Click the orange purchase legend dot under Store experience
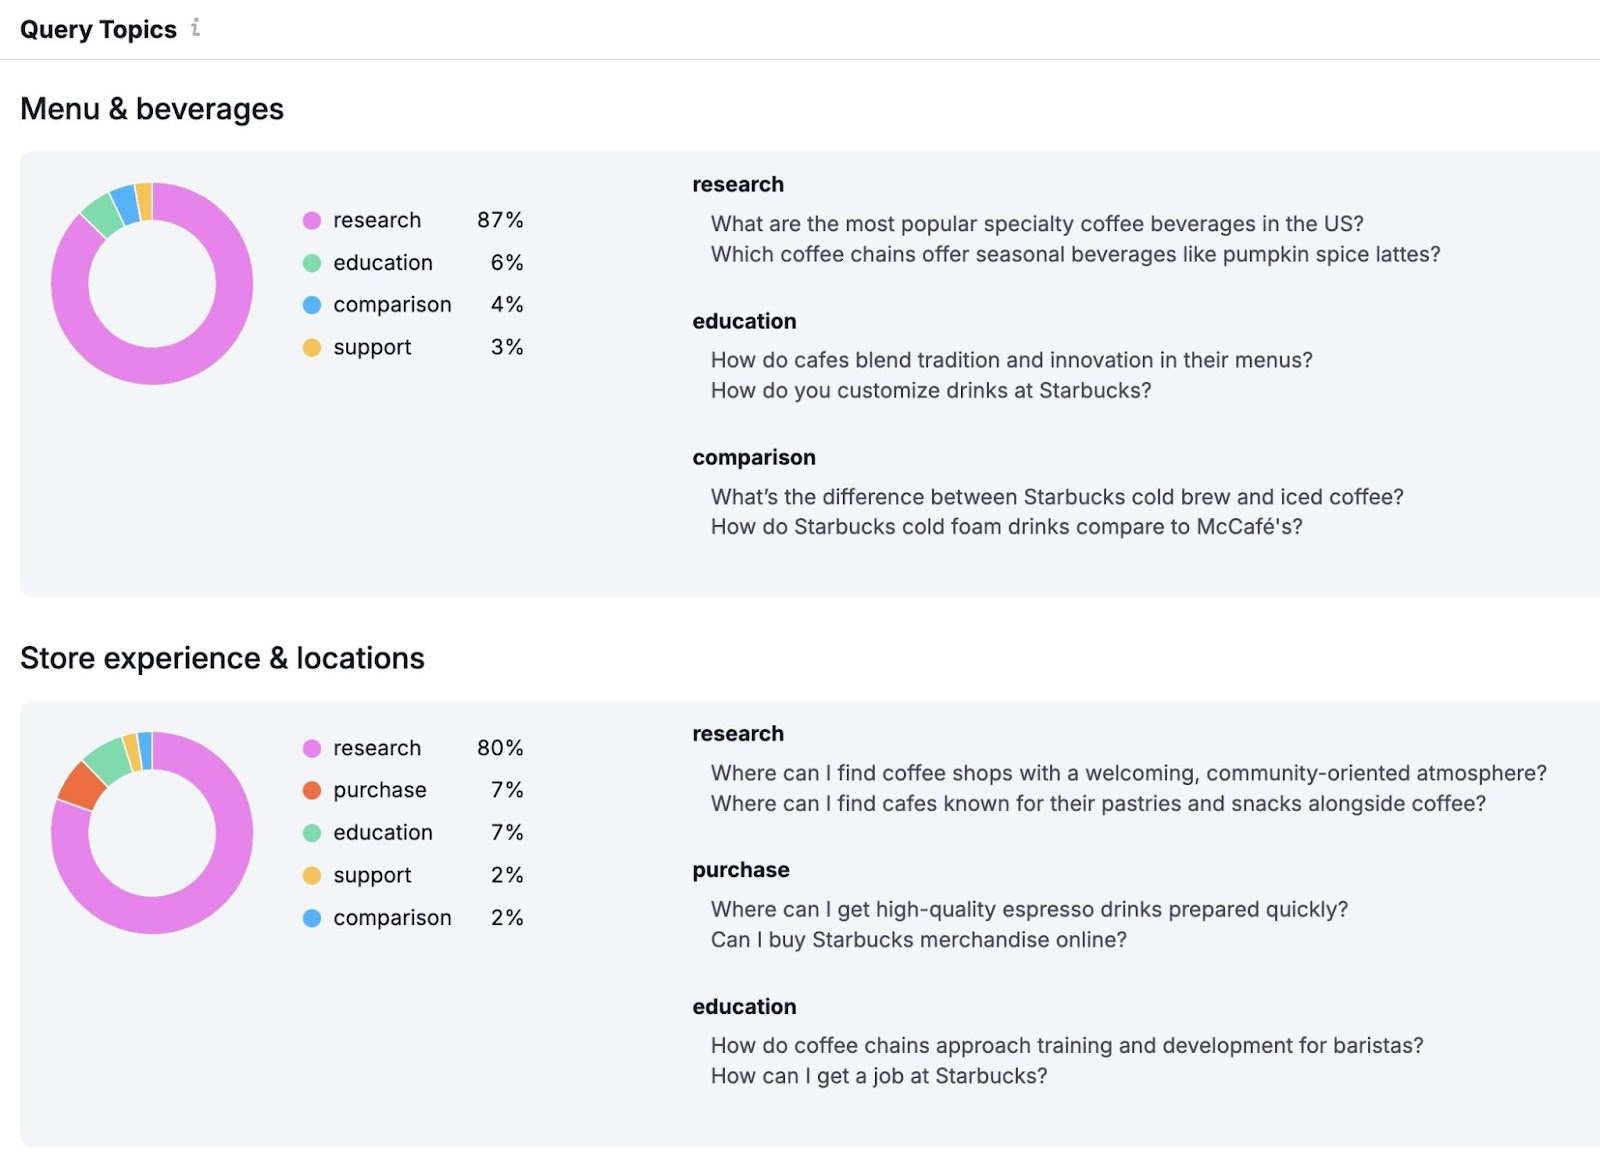 pyautogui.click(x=312, y=789)
